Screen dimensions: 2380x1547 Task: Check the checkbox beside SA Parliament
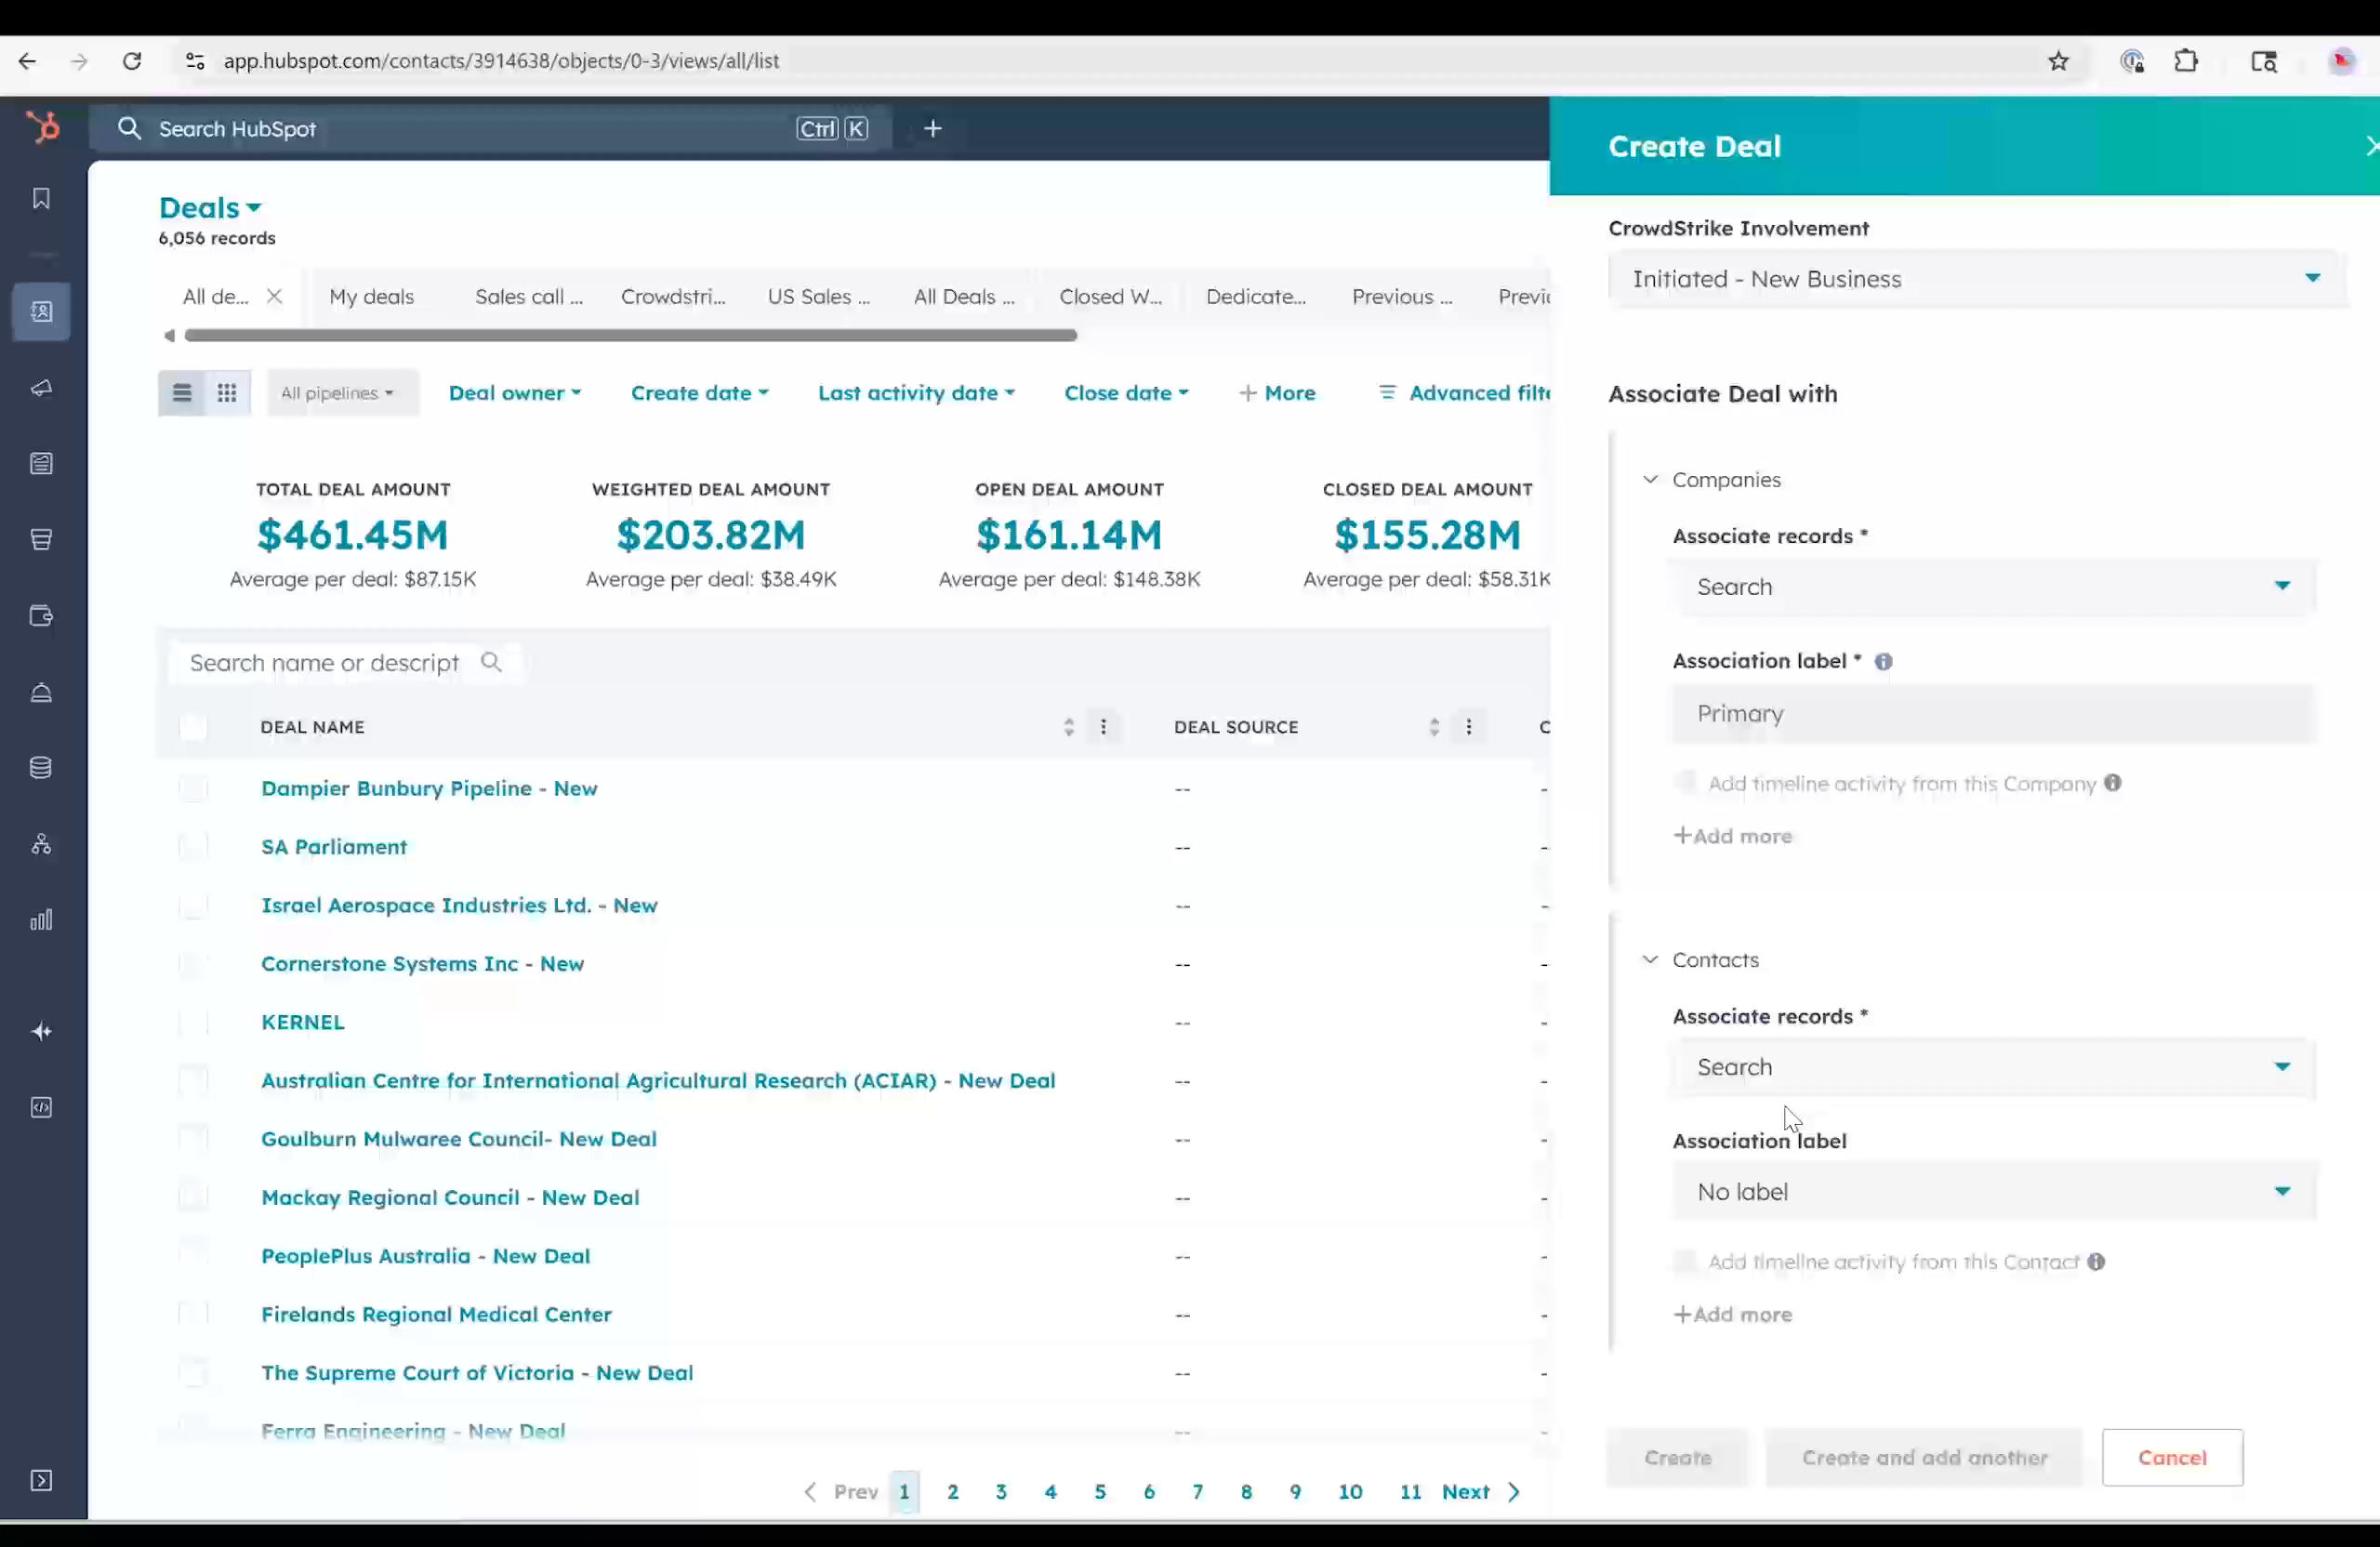192,847
